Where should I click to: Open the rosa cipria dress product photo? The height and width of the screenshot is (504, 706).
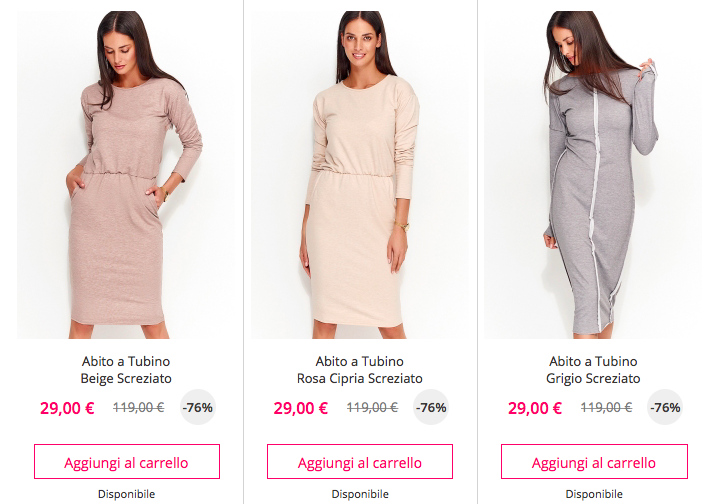(x=360, y=175)
